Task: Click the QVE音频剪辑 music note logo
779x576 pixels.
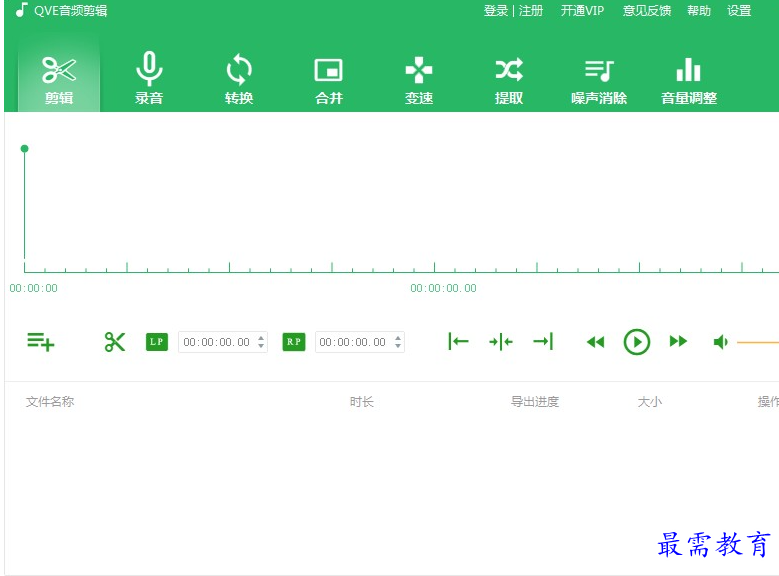Action: [21, 10]
